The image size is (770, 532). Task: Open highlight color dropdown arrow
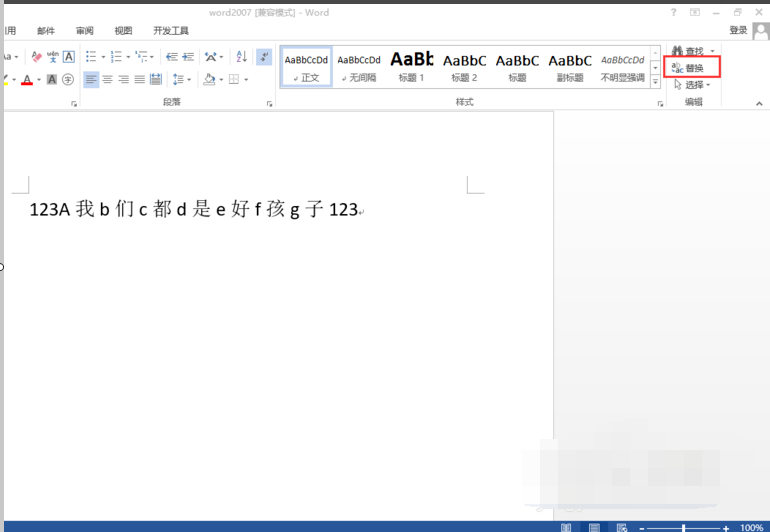click(x=14, y=80)
